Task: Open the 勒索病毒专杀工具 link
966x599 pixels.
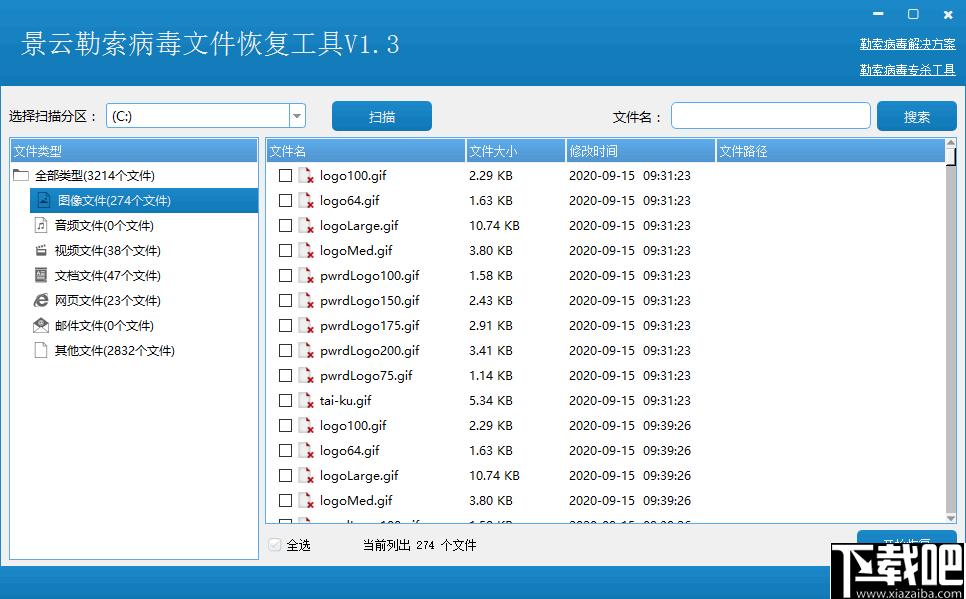Action: [907, 70]
